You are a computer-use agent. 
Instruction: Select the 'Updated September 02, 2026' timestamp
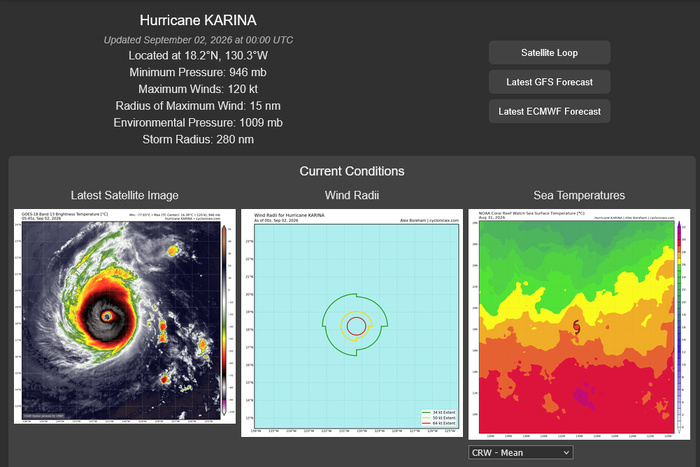coord(198,40)
